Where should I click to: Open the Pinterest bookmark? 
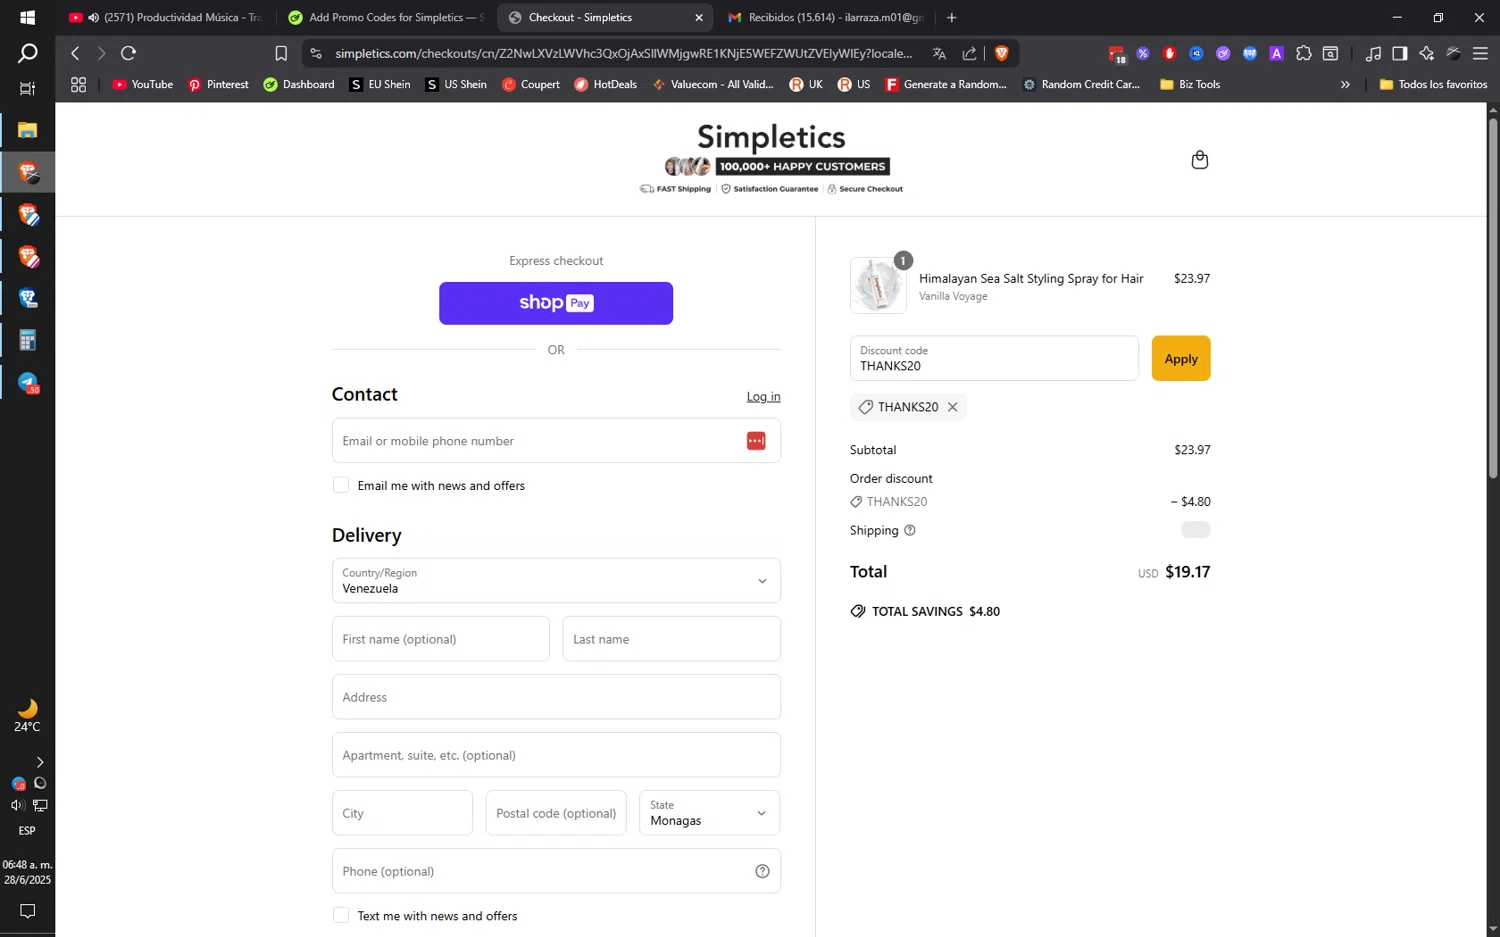point(218,85)
